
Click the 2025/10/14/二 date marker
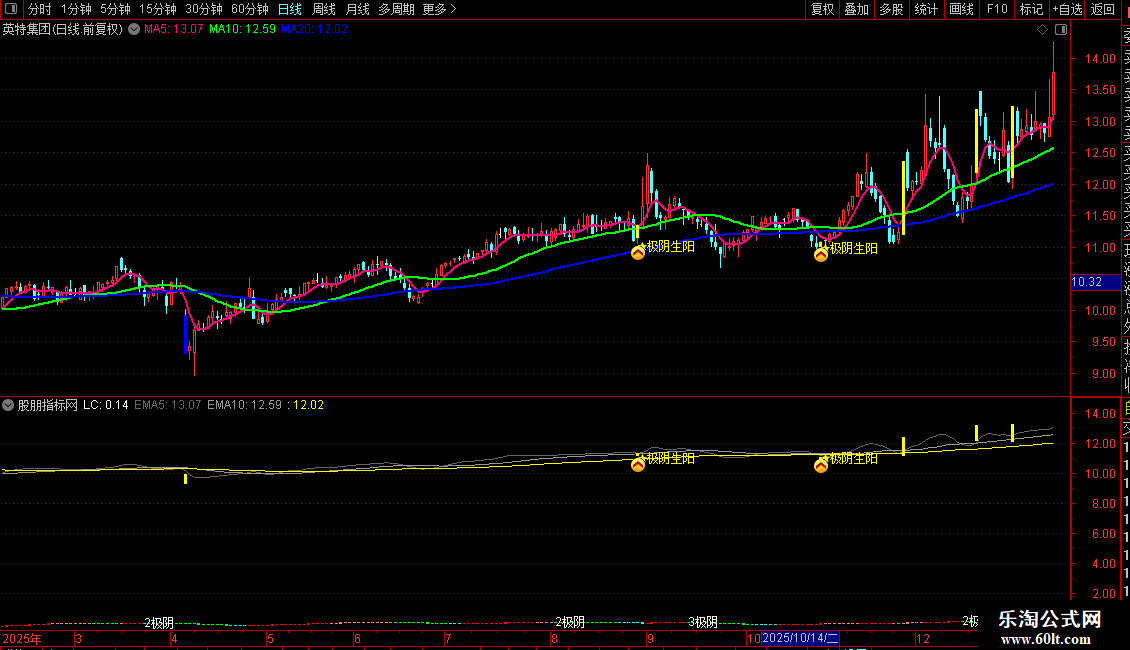(x=801, y=638)
